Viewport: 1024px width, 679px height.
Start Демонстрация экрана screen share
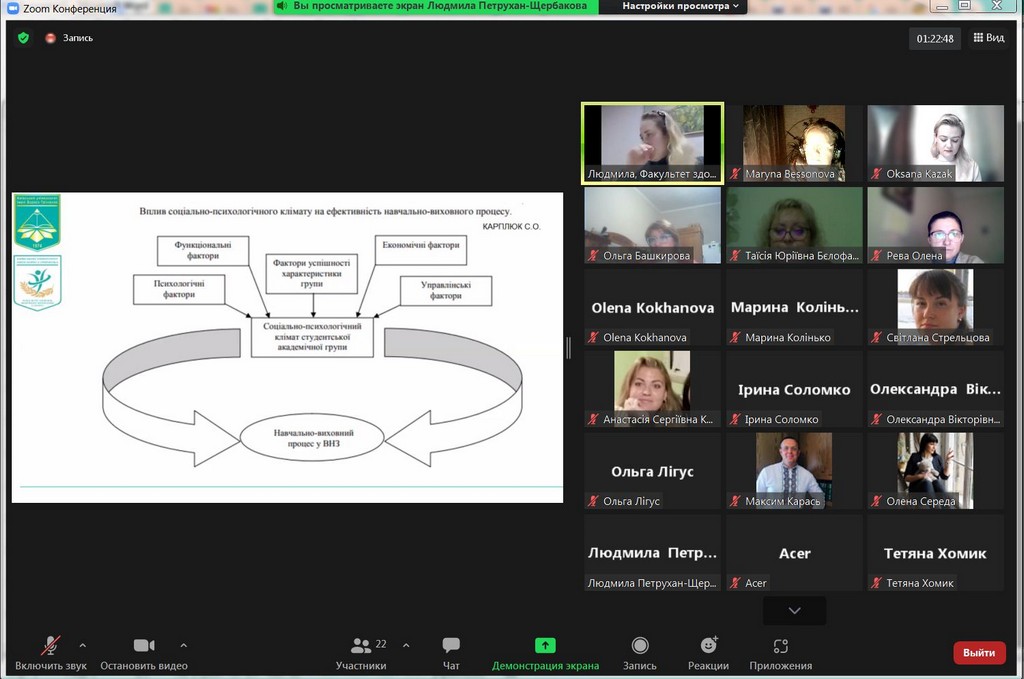pyautogui.click(x=545, y=653)
